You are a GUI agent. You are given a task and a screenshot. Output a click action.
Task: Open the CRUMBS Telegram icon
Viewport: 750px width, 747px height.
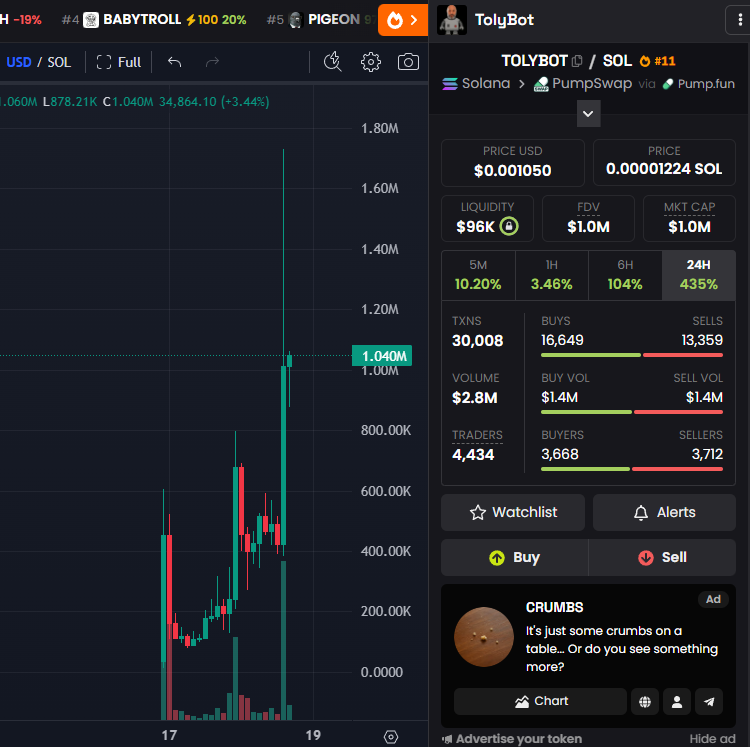[709, 702]
